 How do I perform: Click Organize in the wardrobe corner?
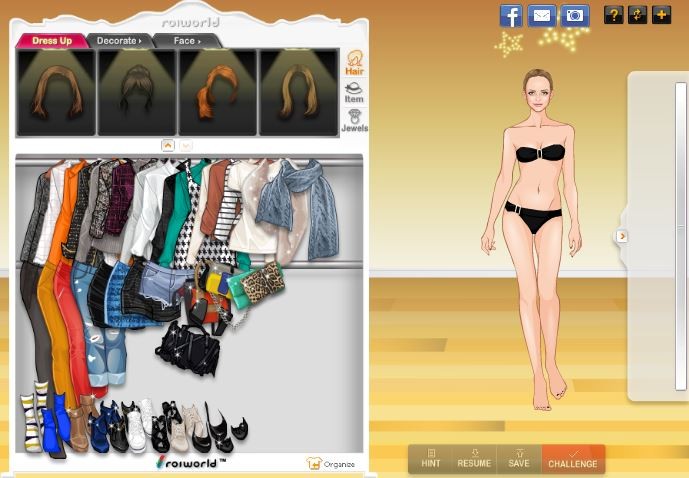point(331,464)
